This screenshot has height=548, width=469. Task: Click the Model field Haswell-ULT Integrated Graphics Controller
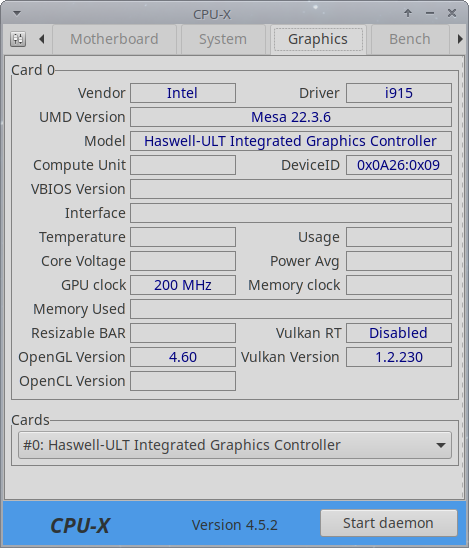coord(291,141)
